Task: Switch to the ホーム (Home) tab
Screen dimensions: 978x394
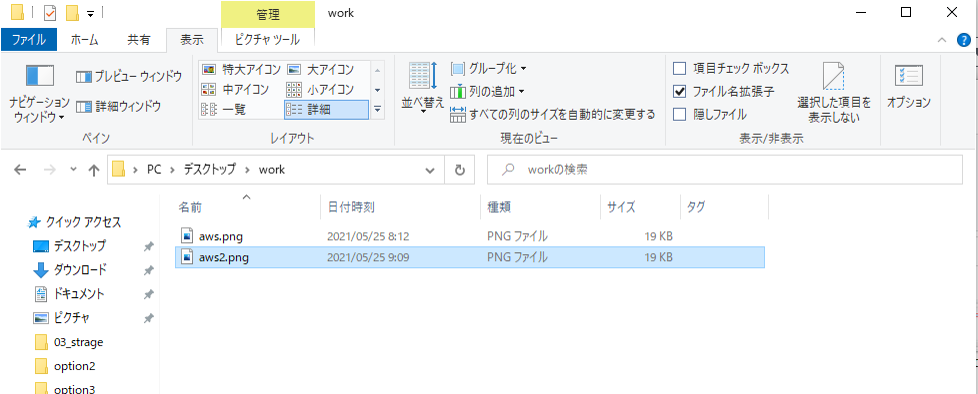Action: point(85,40)
